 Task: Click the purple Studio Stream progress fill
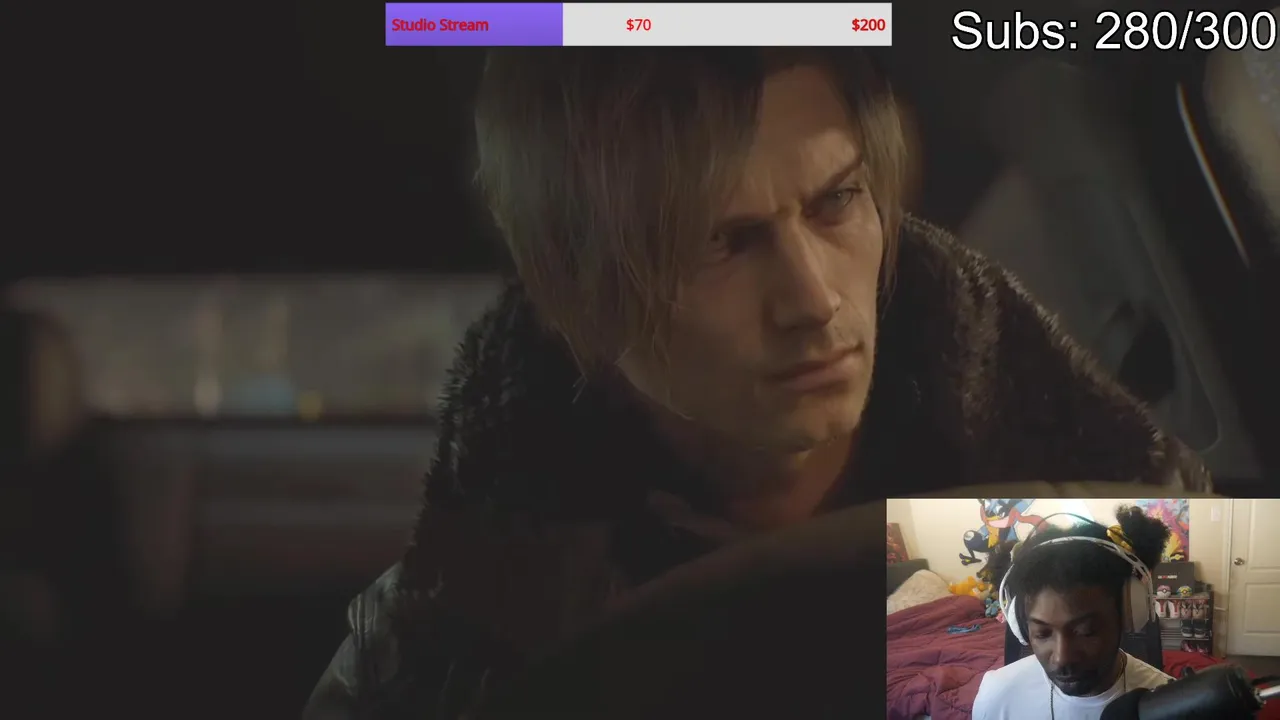pos(474,24)
